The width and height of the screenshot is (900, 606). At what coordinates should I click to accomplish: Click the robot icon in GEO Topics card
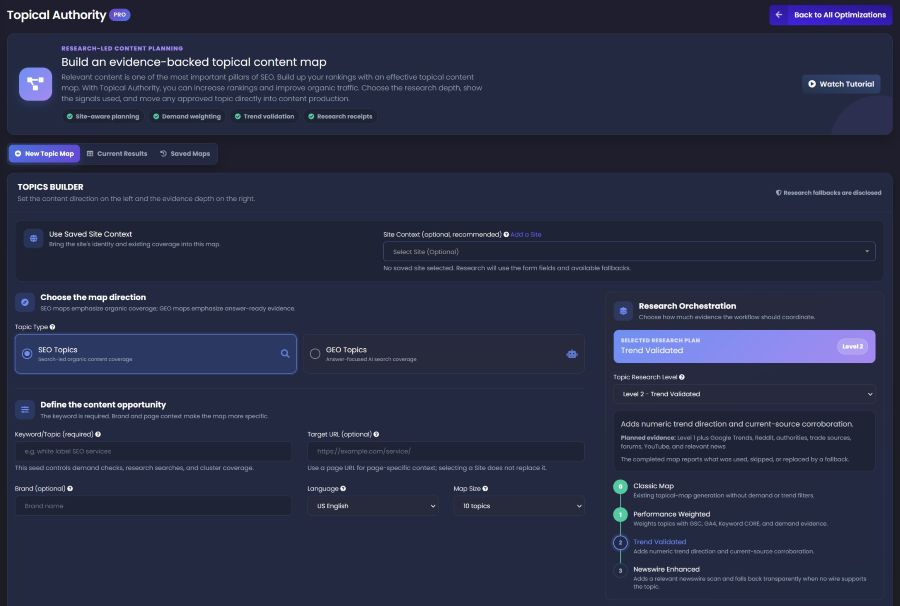572,354
